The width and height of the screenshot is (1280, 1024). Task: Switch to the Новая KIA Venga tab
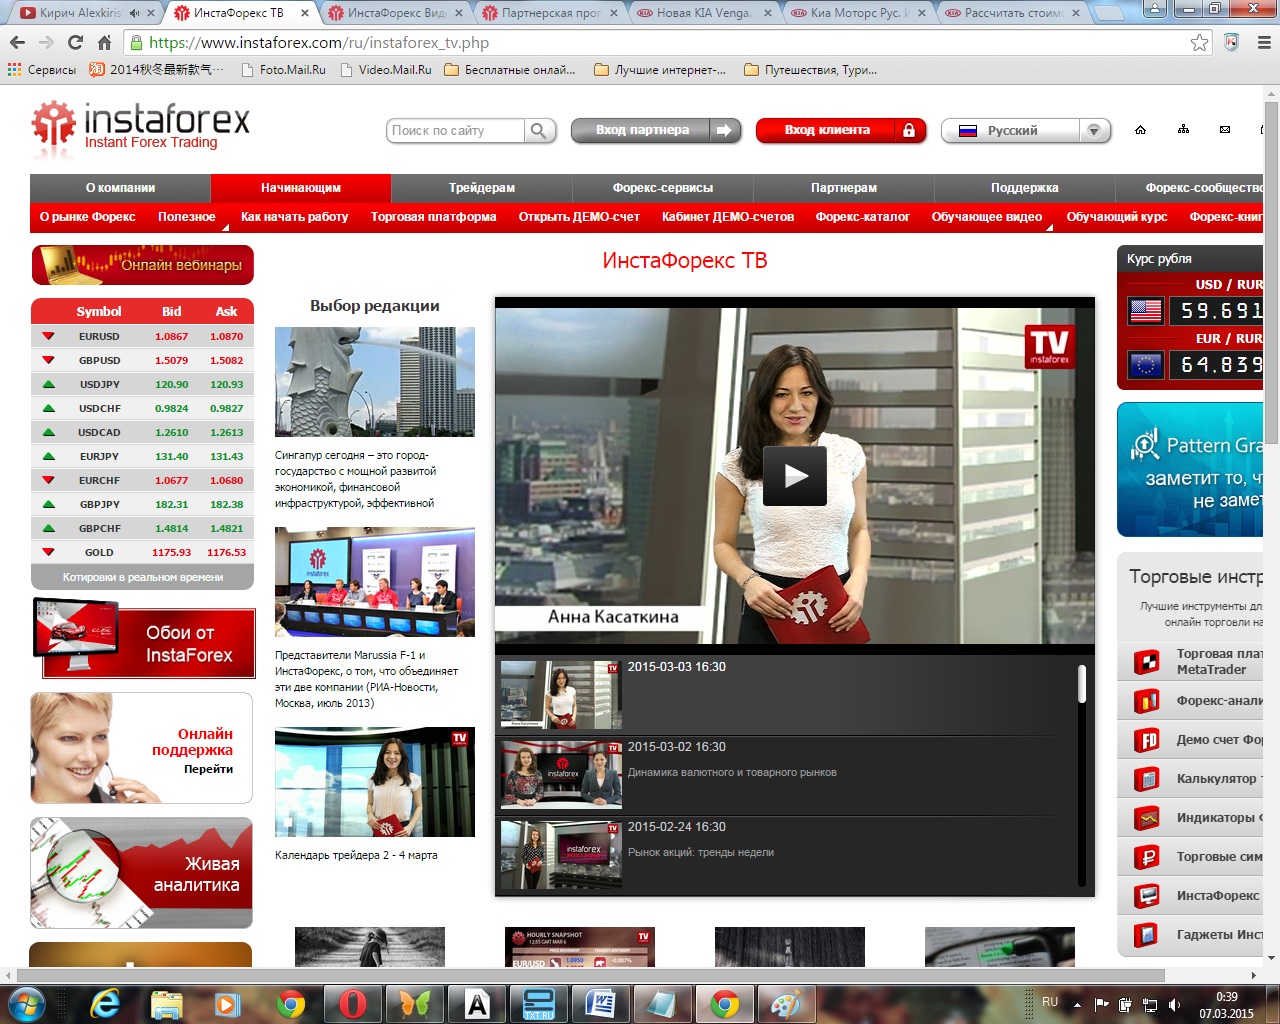click(704, 13)
